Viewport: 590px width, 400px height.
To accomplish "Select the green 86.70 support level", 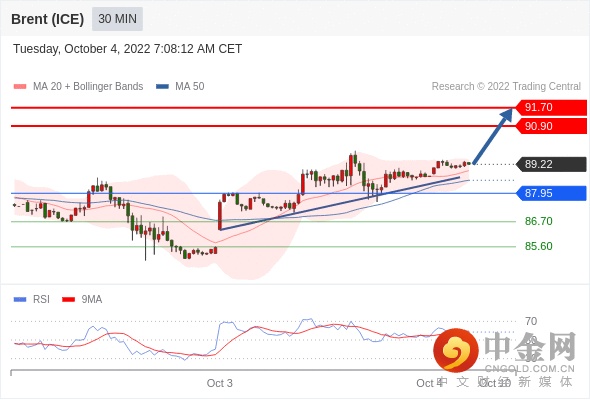I will [x=538, y=221].
